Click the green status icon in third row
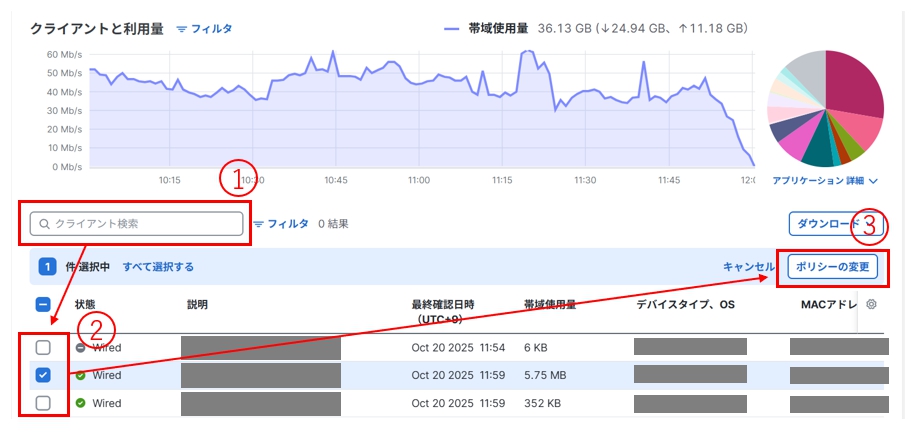Viewport: 914px width, 437px height. point(80,404)
